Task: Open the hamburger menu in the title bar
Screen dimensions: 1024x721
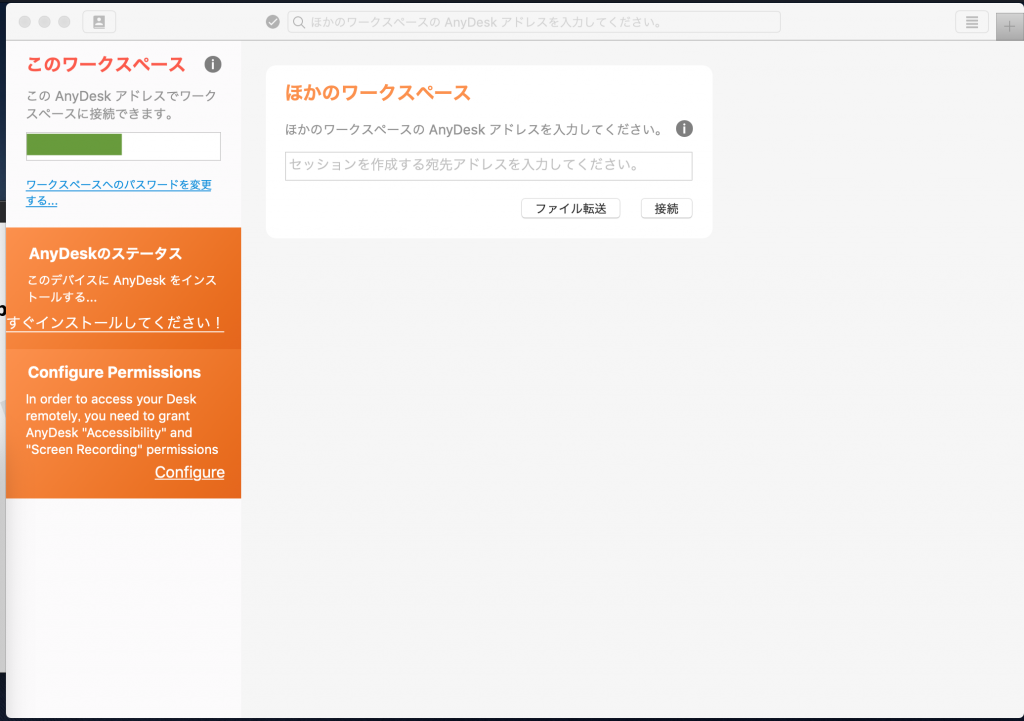Action: 972,22
